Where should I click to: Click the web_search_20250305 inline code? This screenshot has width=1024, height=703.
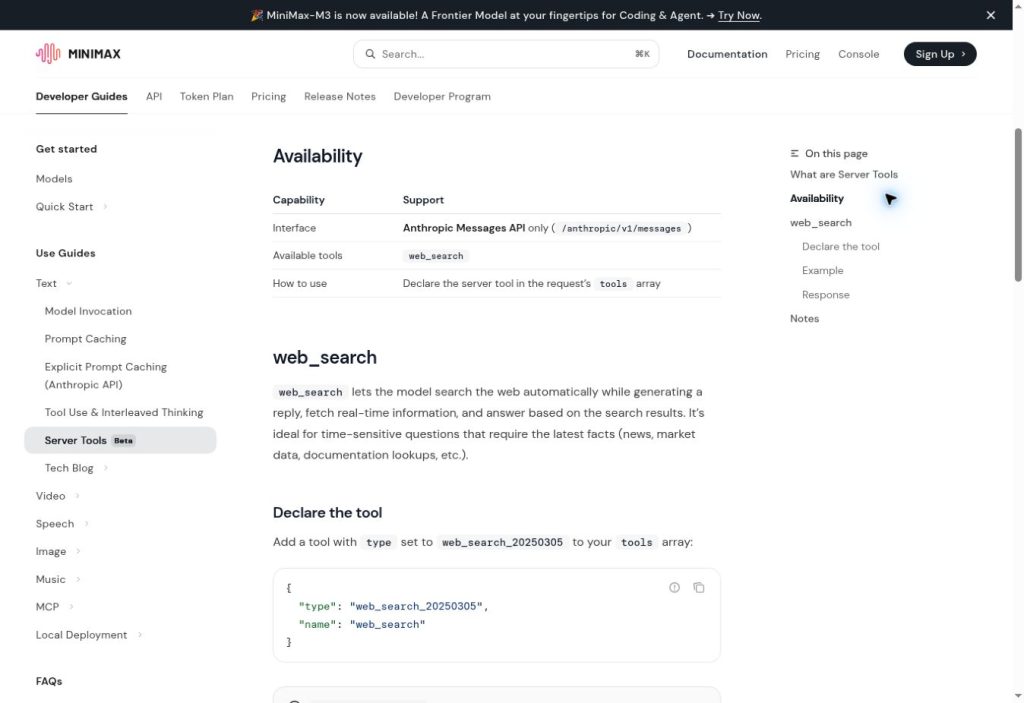click(x=502, y=542)
